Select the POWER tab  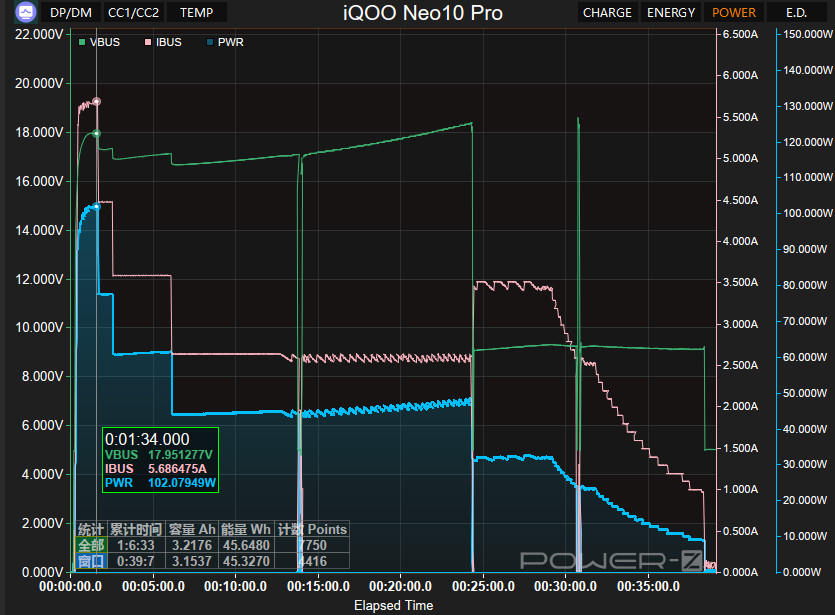point(734,12)
